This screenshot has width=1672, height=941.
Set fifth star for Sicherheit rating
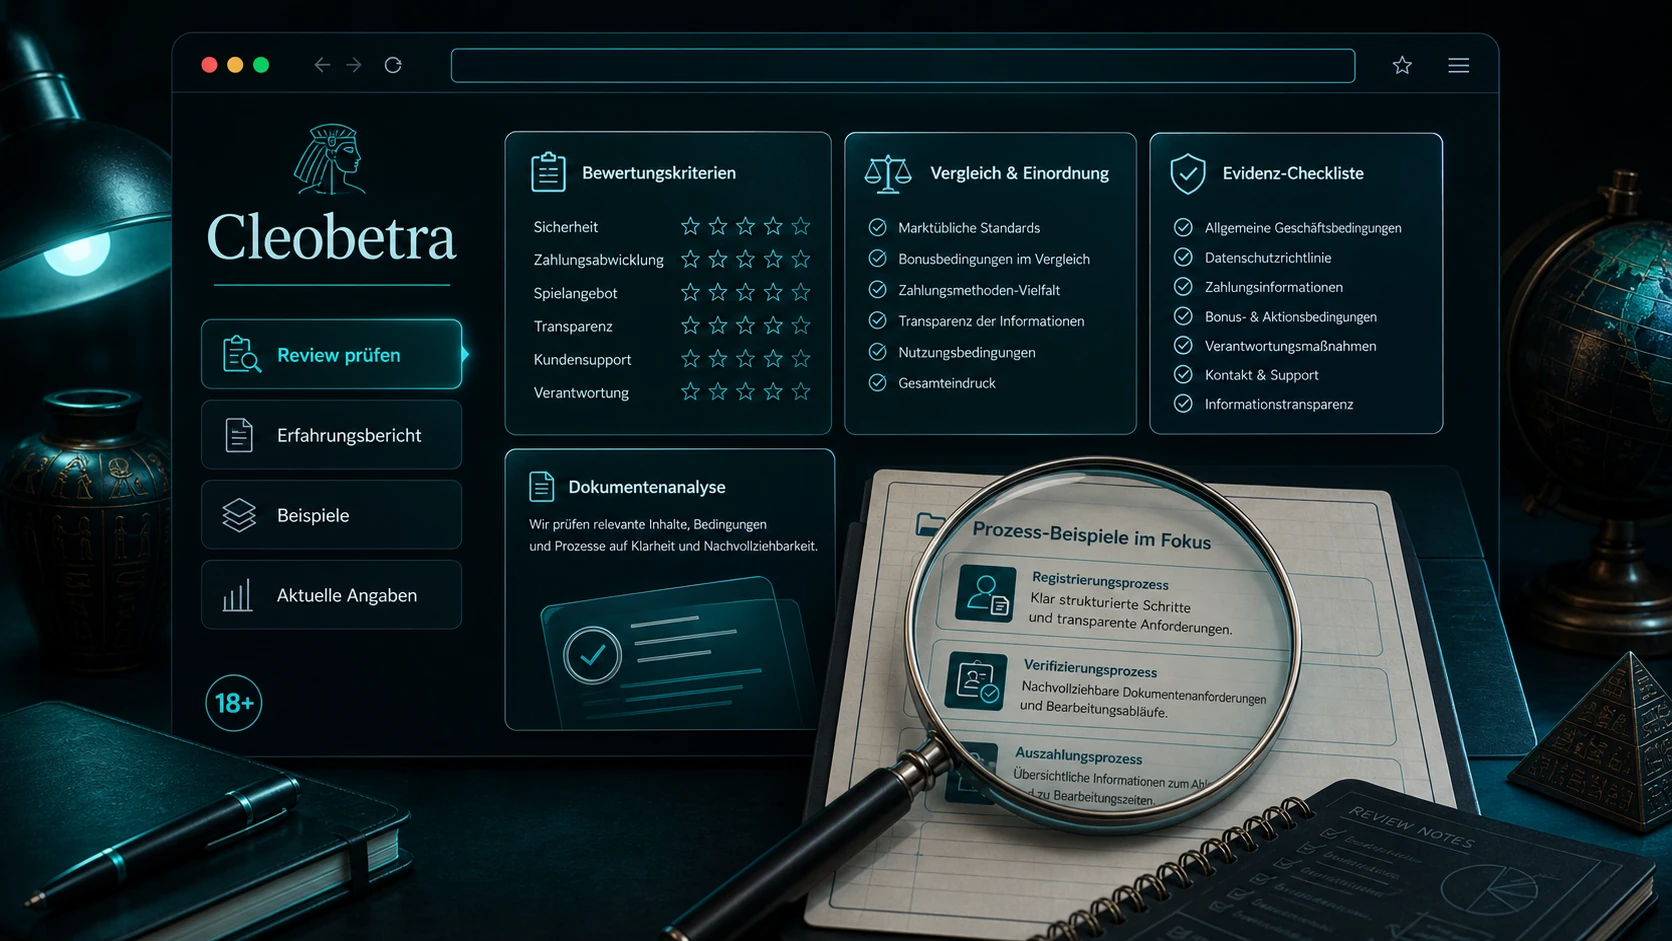coord(801,226)
